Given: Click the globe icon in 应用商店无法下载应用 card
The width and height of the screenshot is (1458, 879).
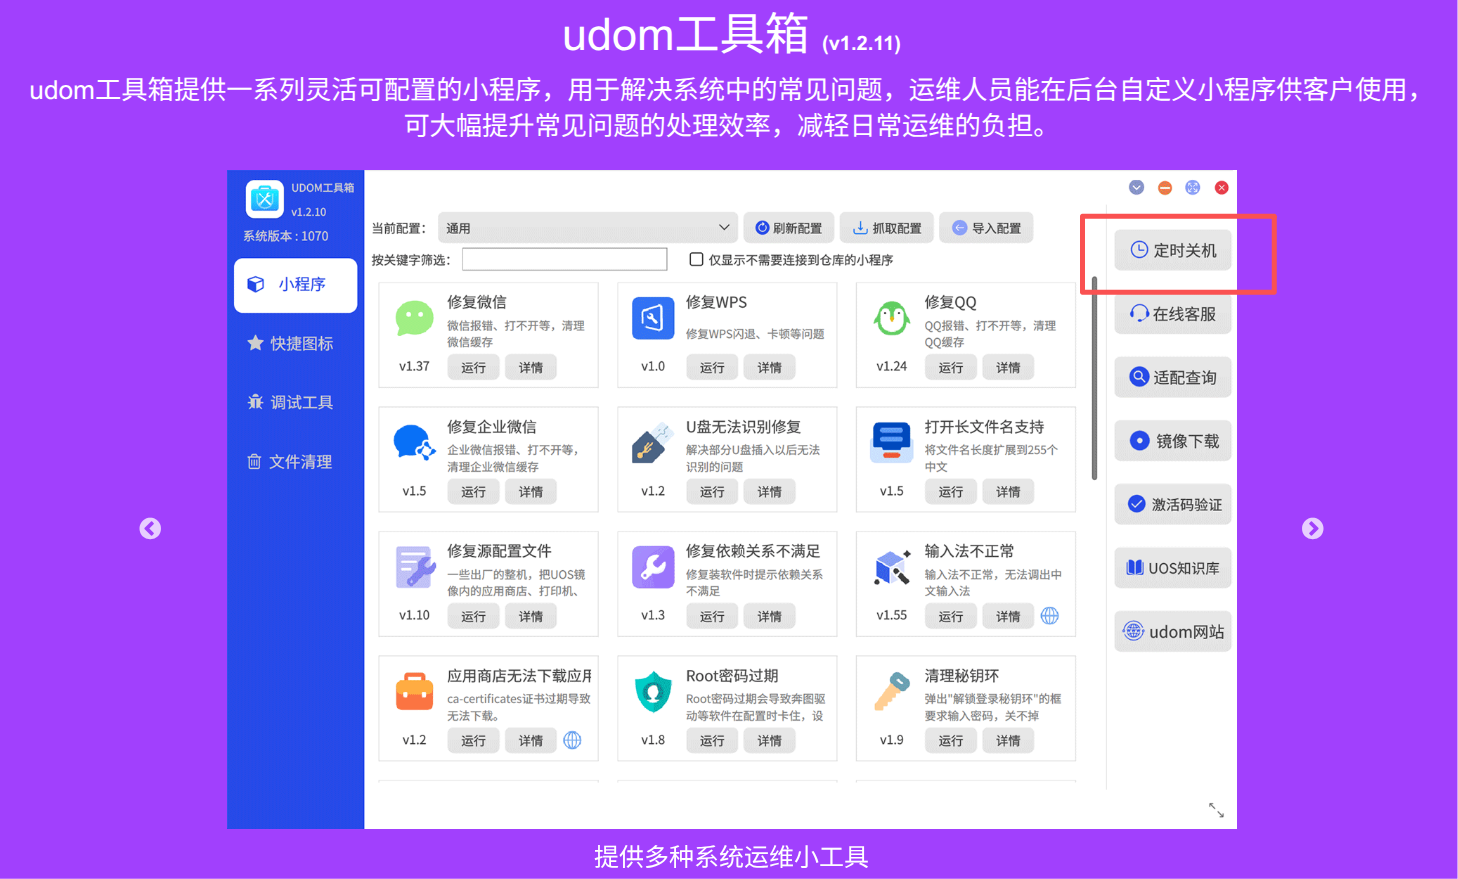Looking at the screenshot, I should coord(572,740).
